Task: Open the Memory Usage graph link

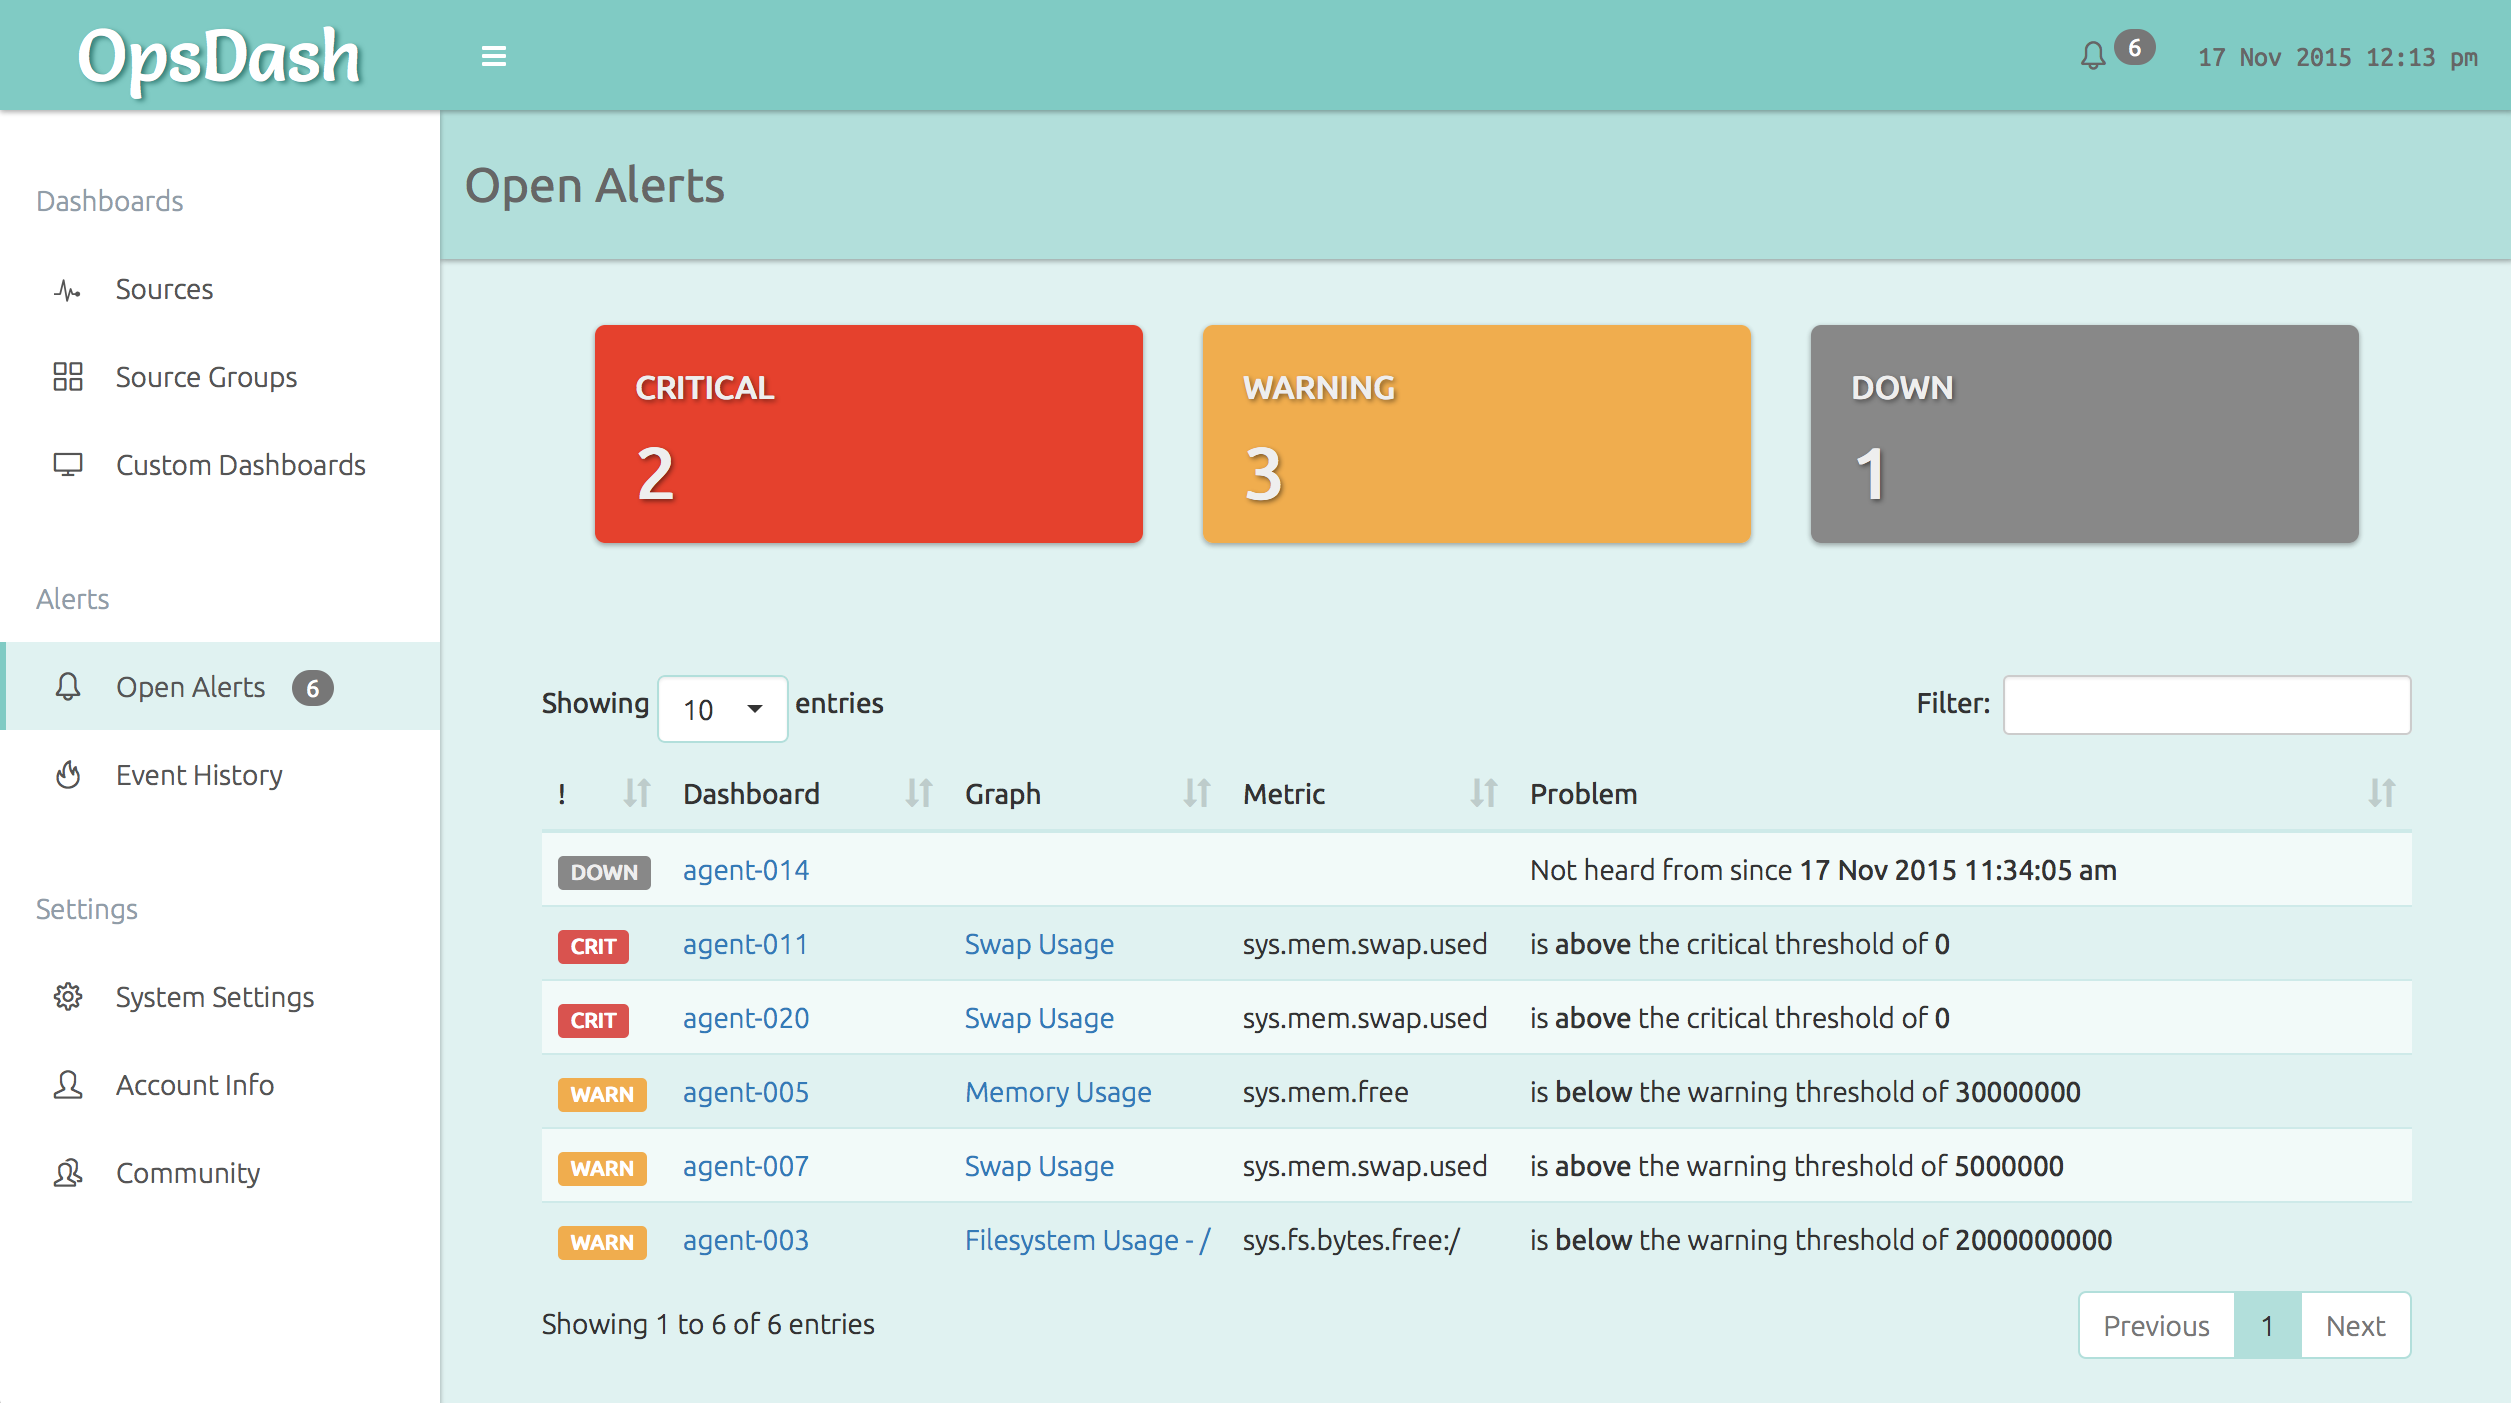Action: coord(1058,1093)
